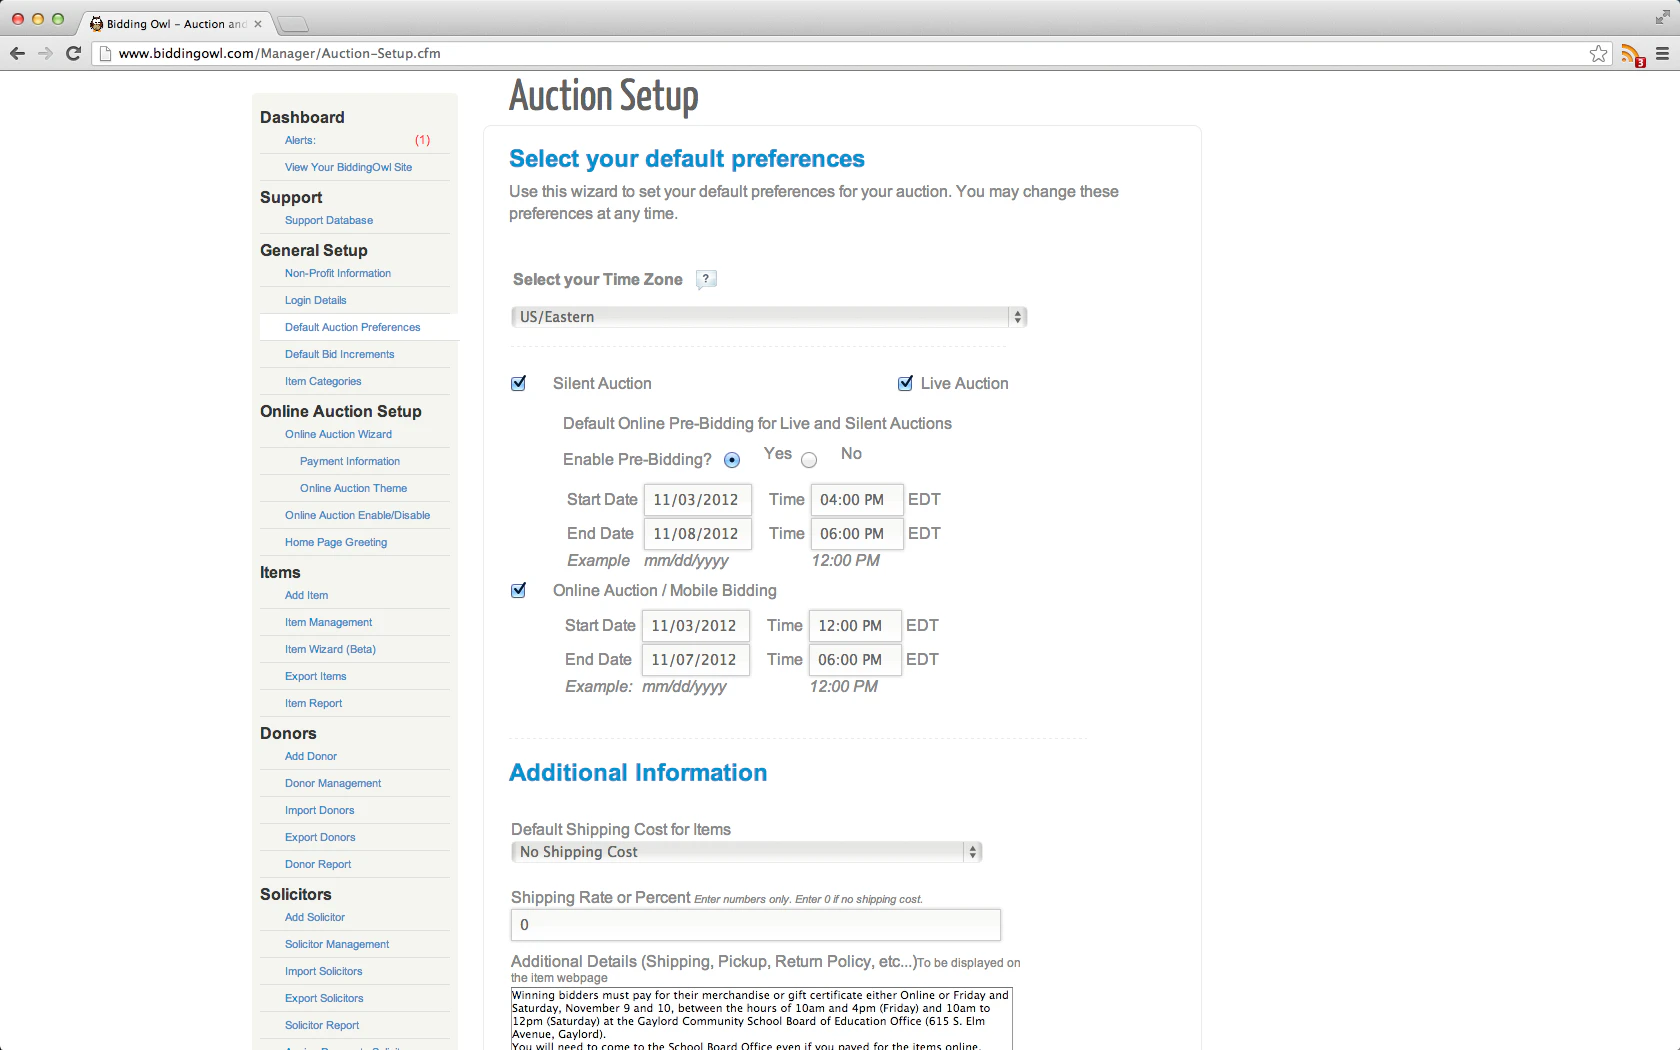This screenshot has width=1680, height=1050.
Task: Click the alerts count (1)
Action: (x=423, y=140)
